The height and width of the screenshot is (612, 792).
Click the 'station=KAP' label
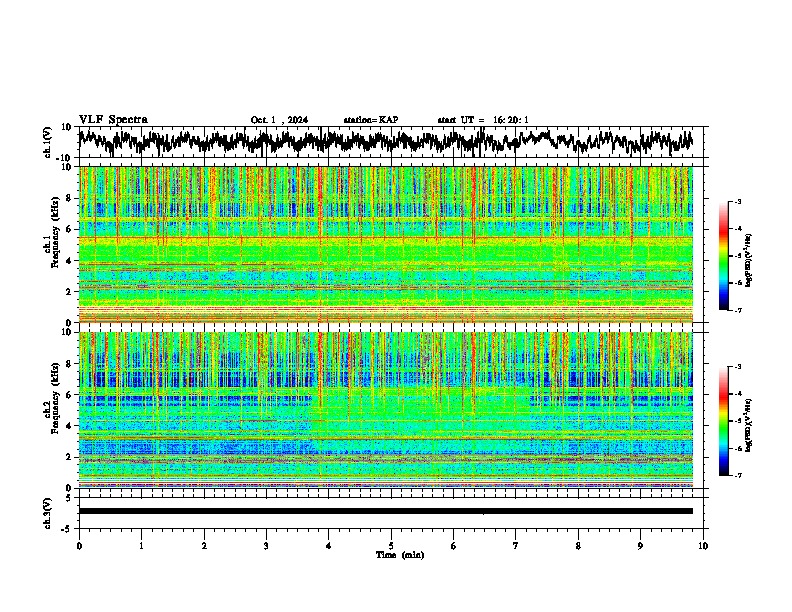371,120
